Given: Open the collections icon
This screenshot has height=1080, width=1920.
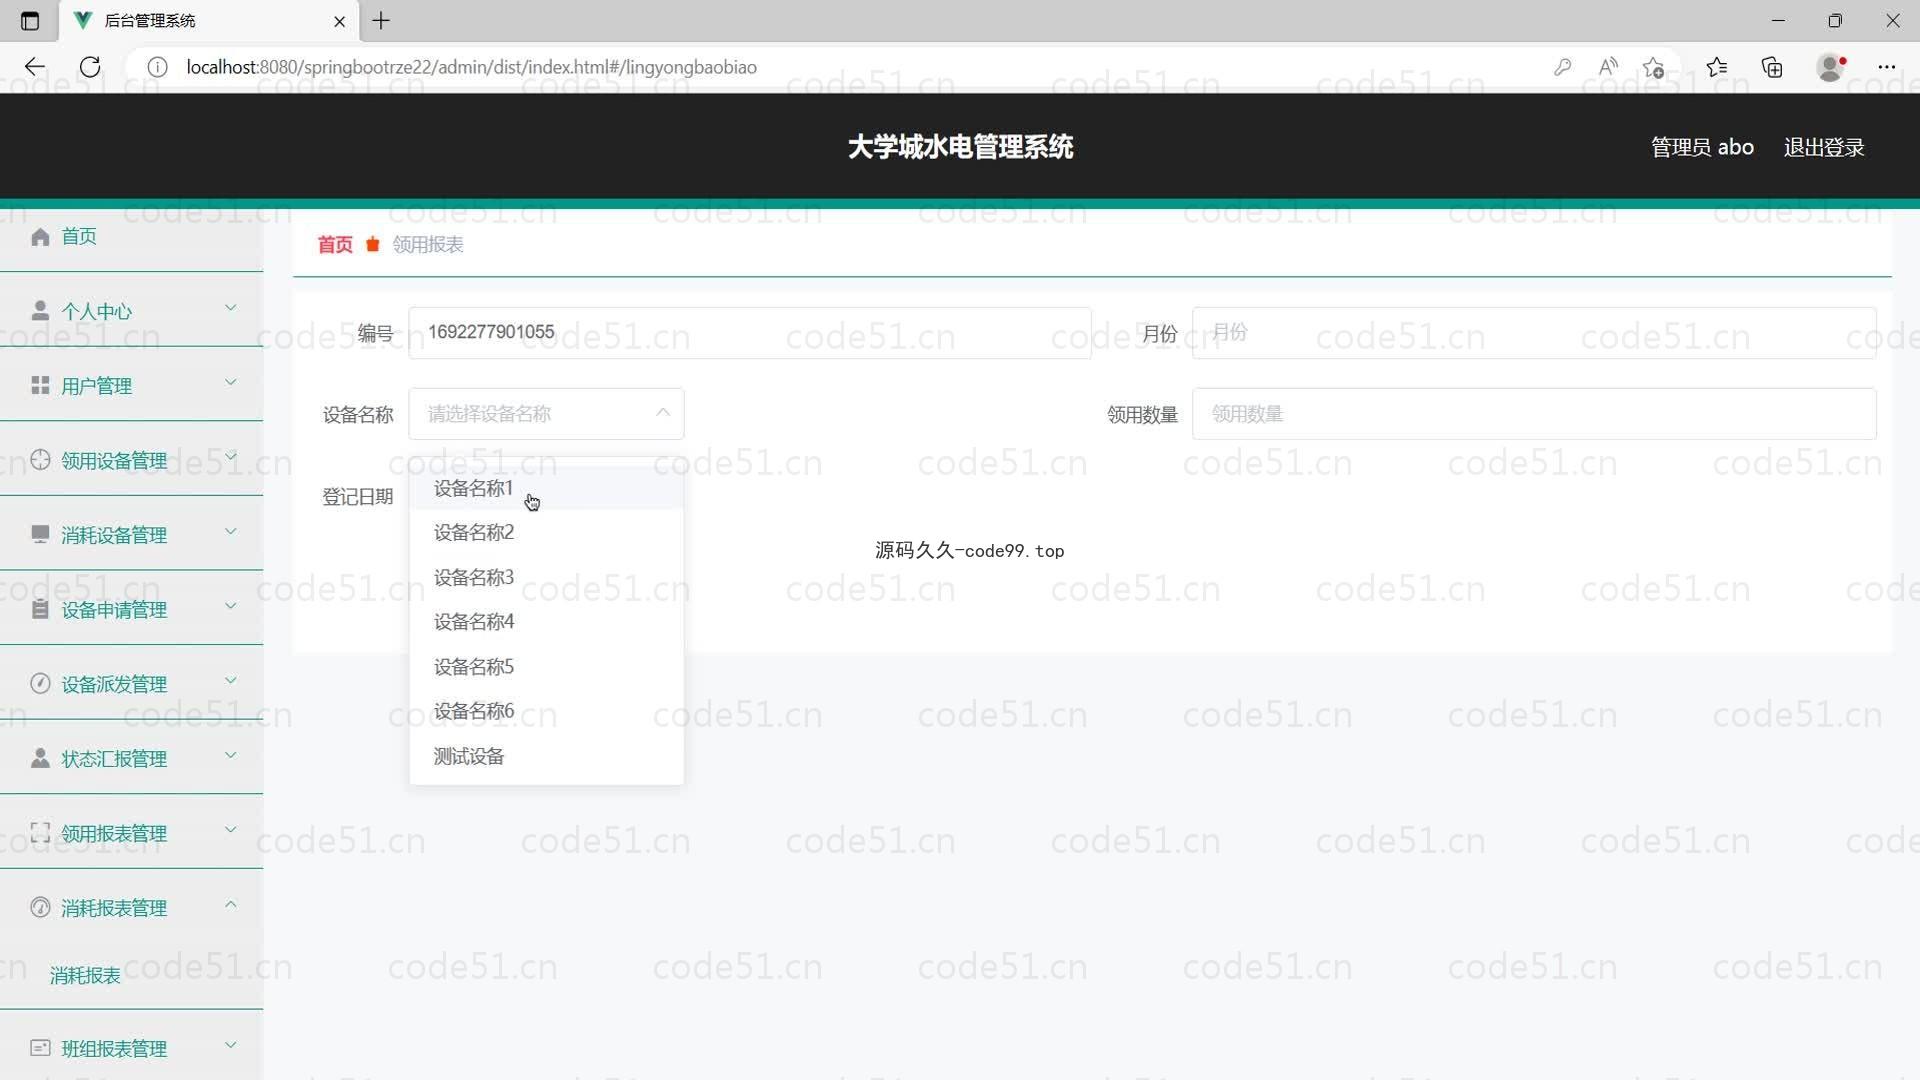Looking at the screenshot, I should pyautogui.click(x=1772, y=67).
